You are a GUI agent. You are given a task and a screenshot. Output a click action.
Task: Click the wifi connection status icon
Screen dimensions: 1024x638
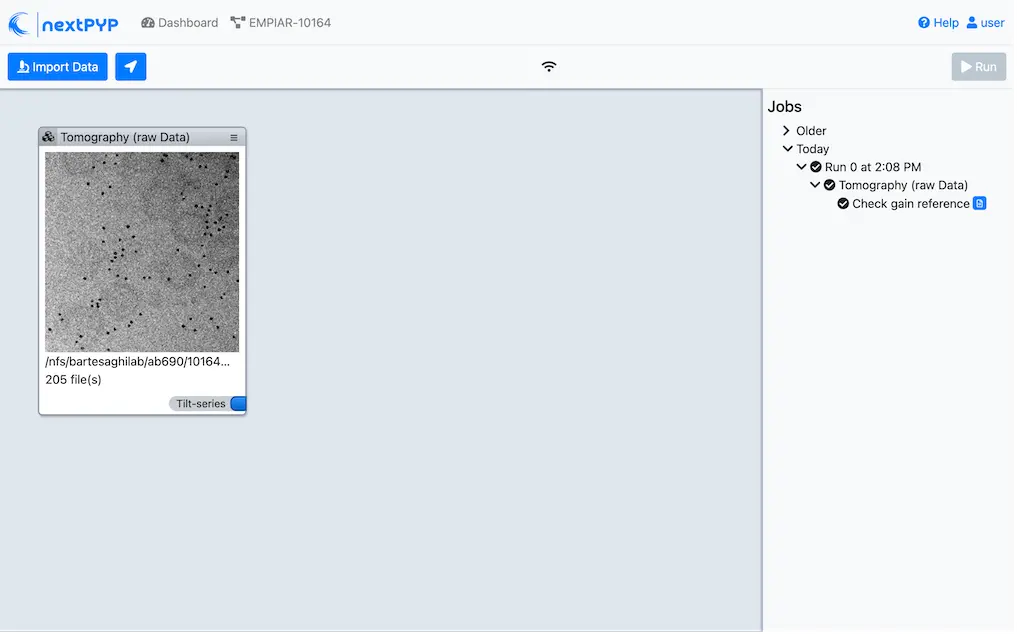tap(549, 67)
